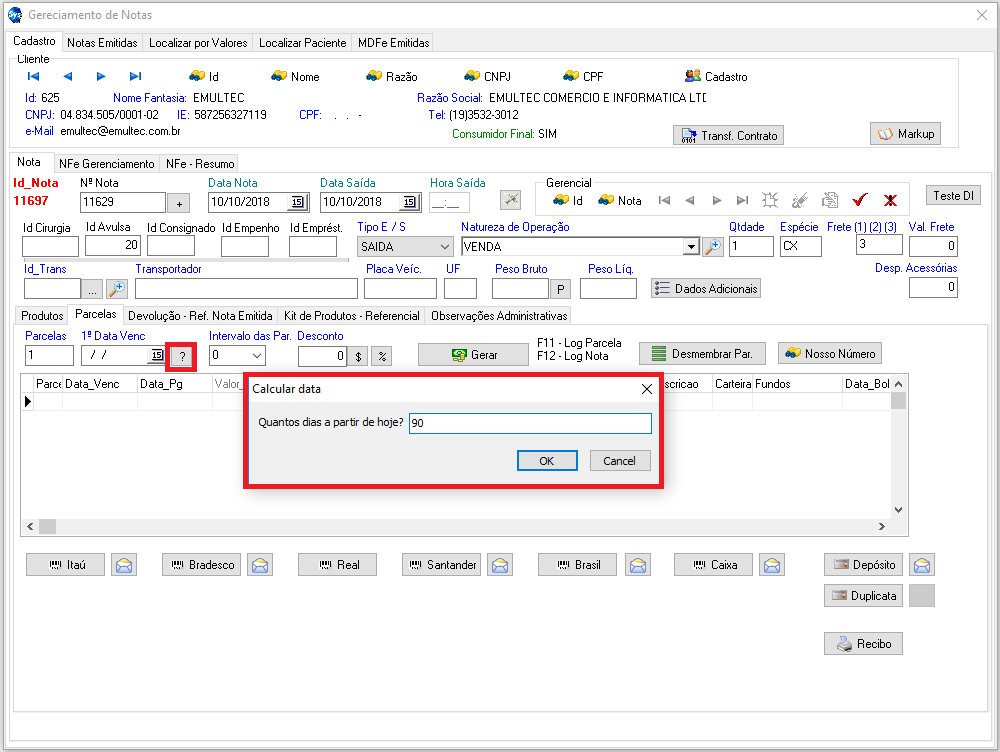
Task: Switch to the Notas Emitidas tab
Action: pos(102,43)
